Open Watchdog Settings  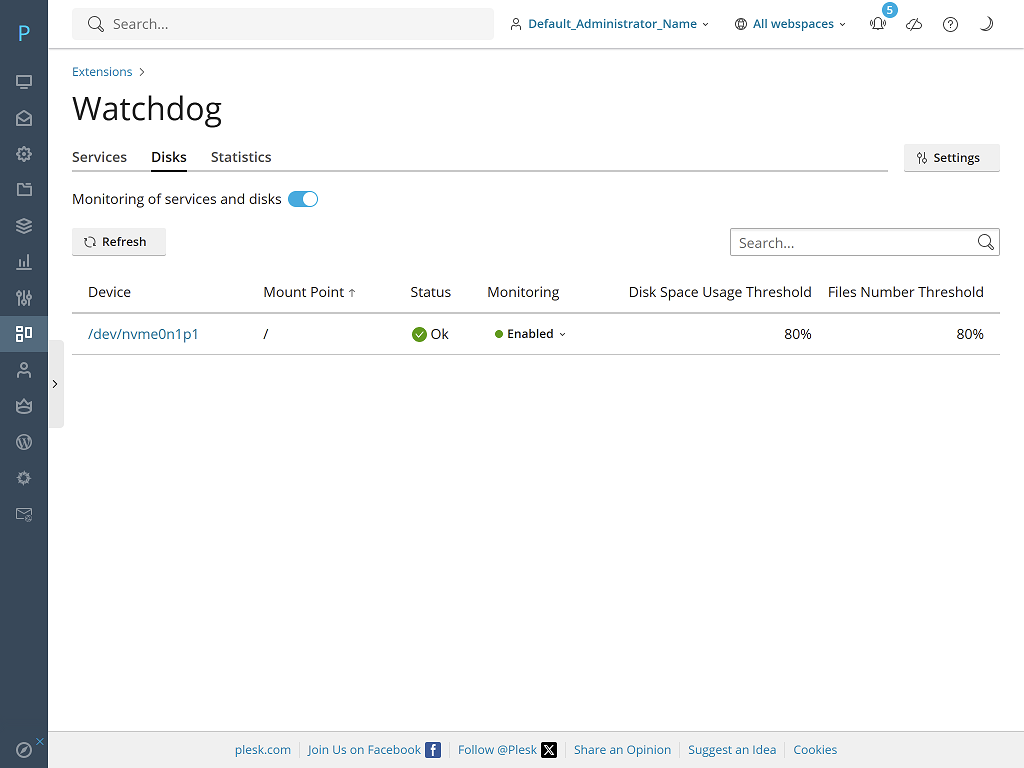click(x=951, y=158)
